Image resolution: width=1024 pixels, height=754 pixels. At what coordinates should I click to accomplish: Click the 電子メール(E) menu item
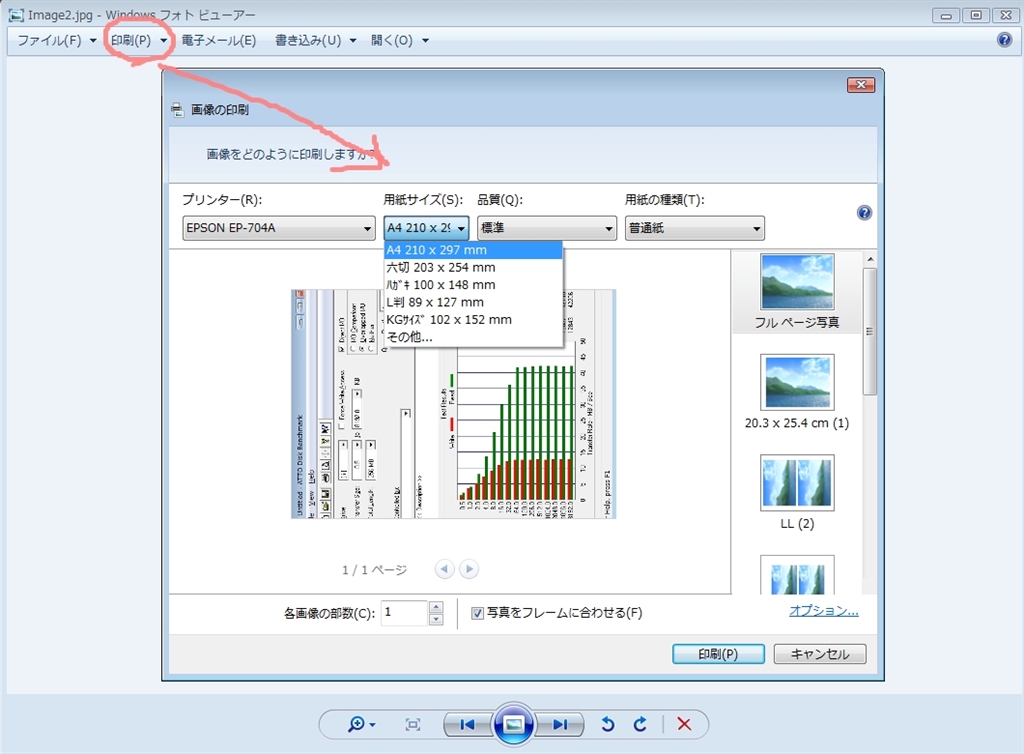pyautogui.click(x=219, y=40)
